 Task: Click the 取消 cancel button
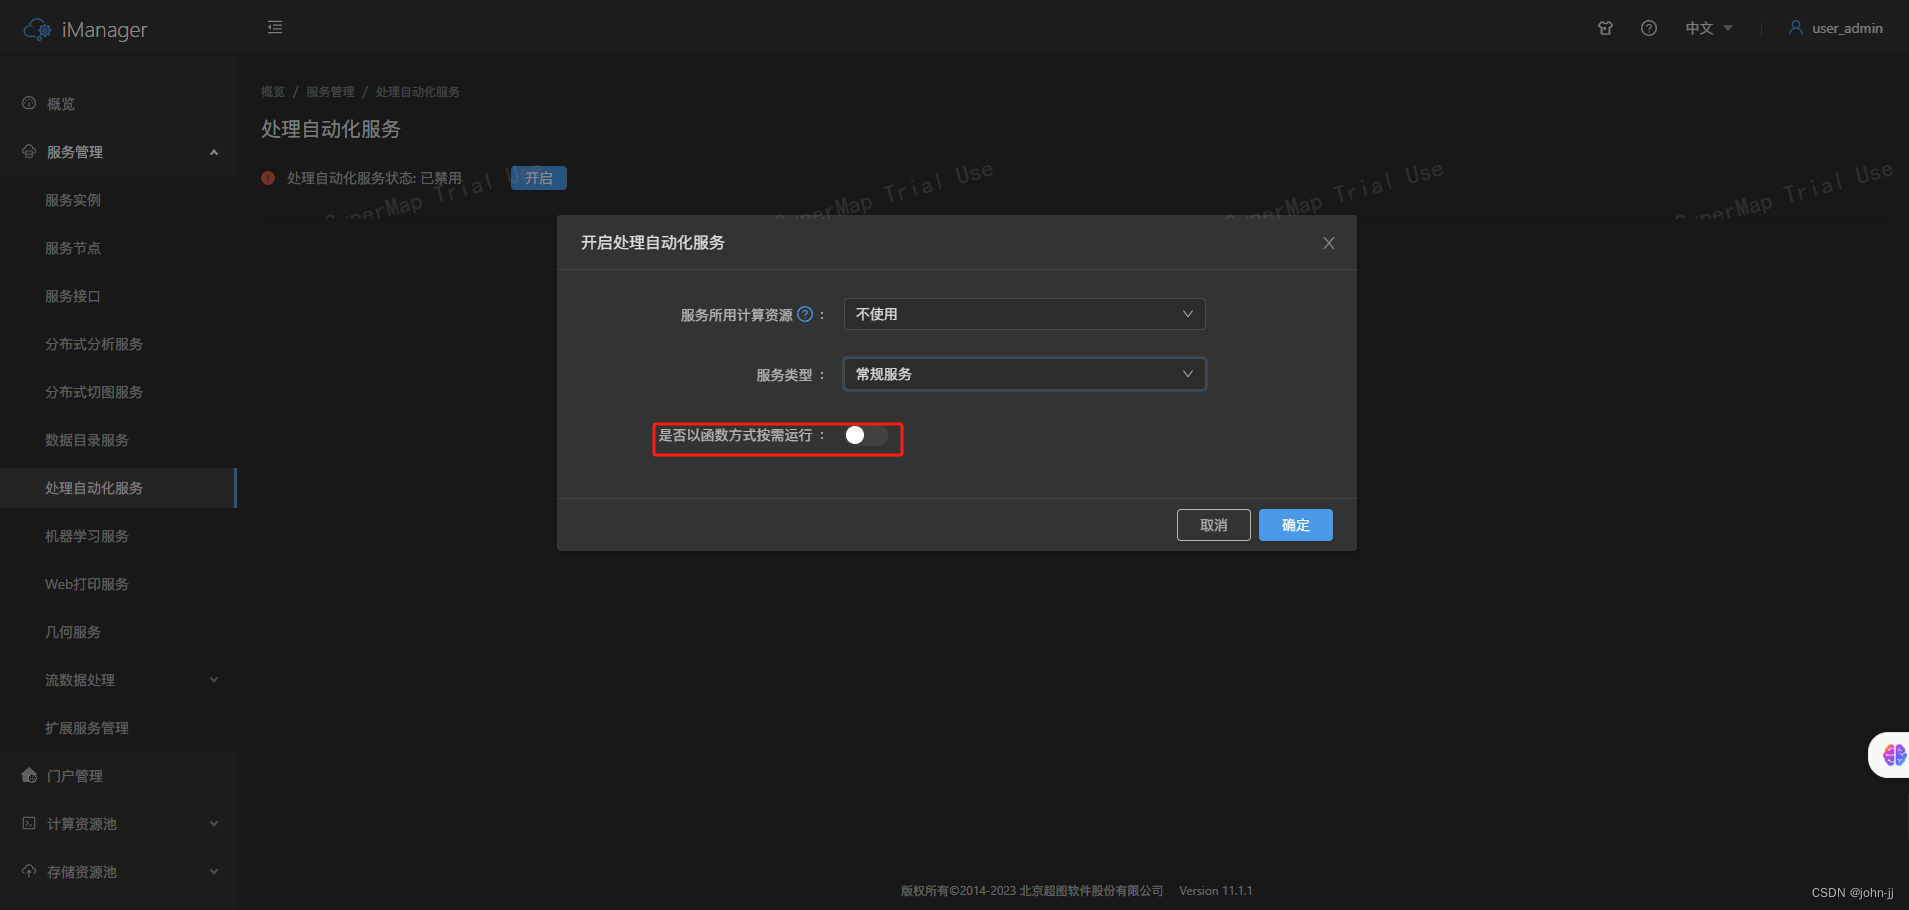(1213, 525)
